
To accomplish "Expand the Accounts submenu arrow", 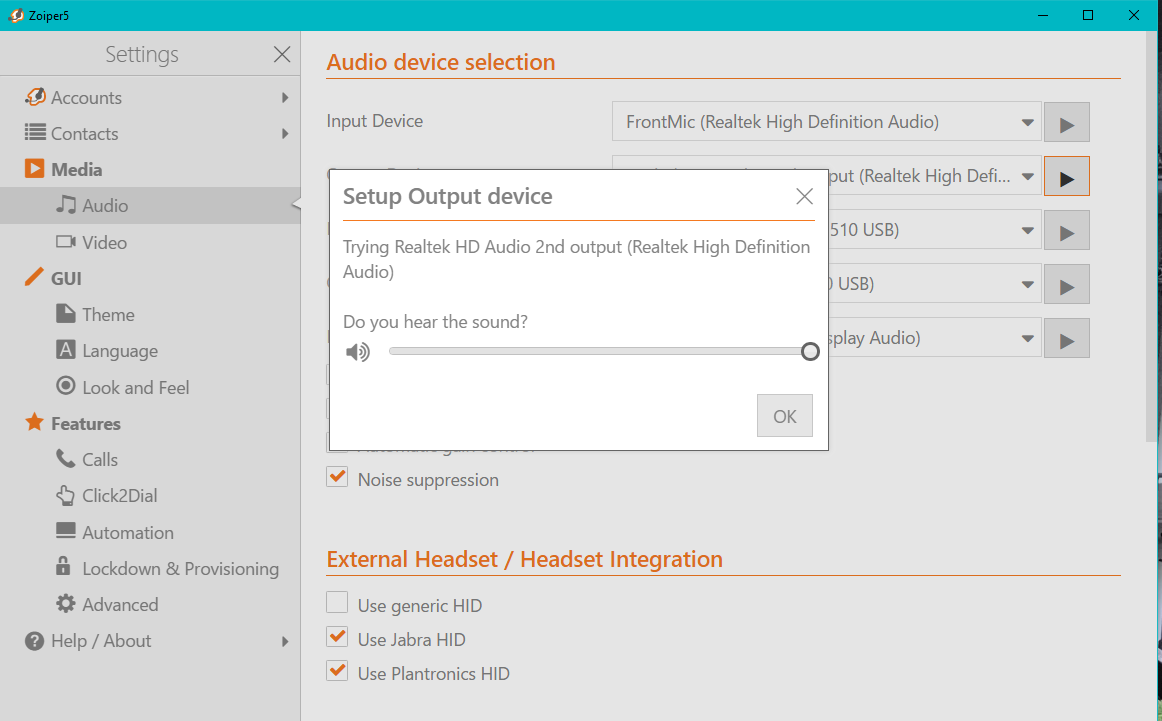I will pos(285,98).
